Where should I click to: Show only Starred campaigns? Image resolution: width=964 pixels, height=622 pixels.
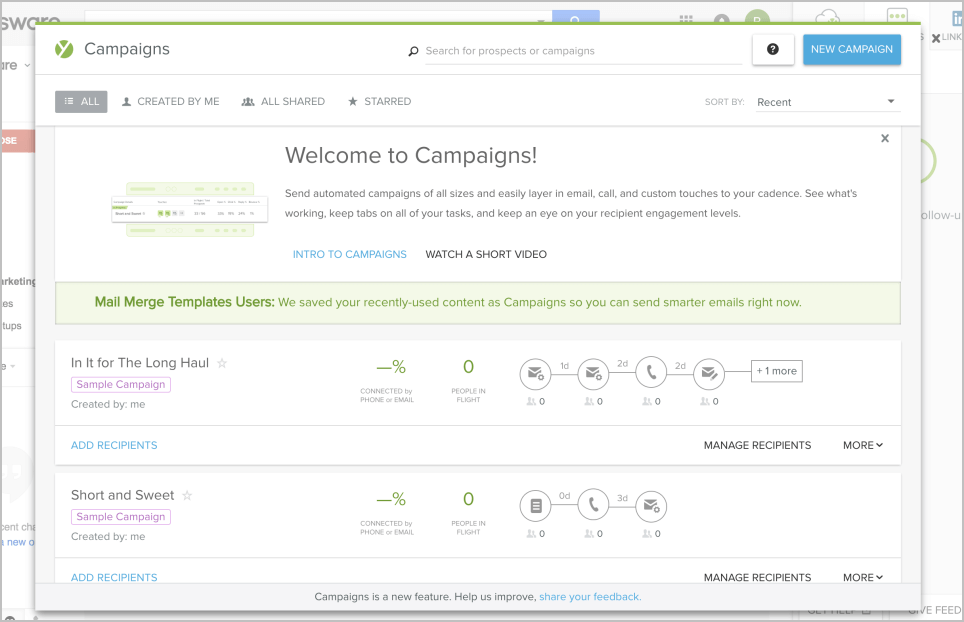pyautogui.click(x=379, y=102)
